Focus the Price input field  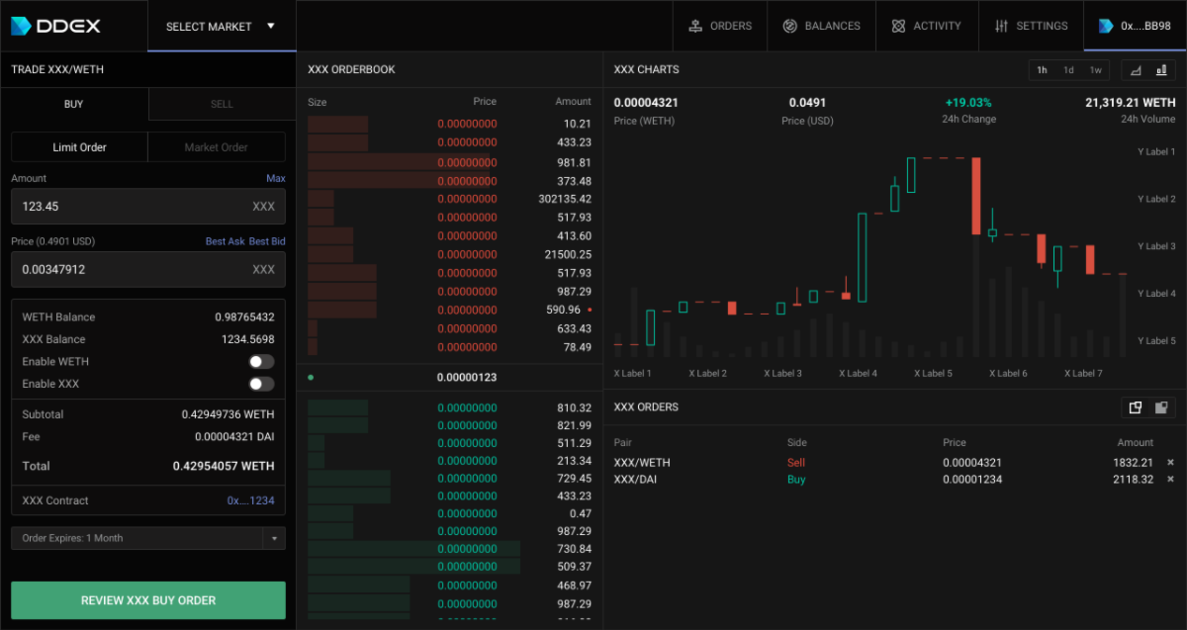coord(148,269)
